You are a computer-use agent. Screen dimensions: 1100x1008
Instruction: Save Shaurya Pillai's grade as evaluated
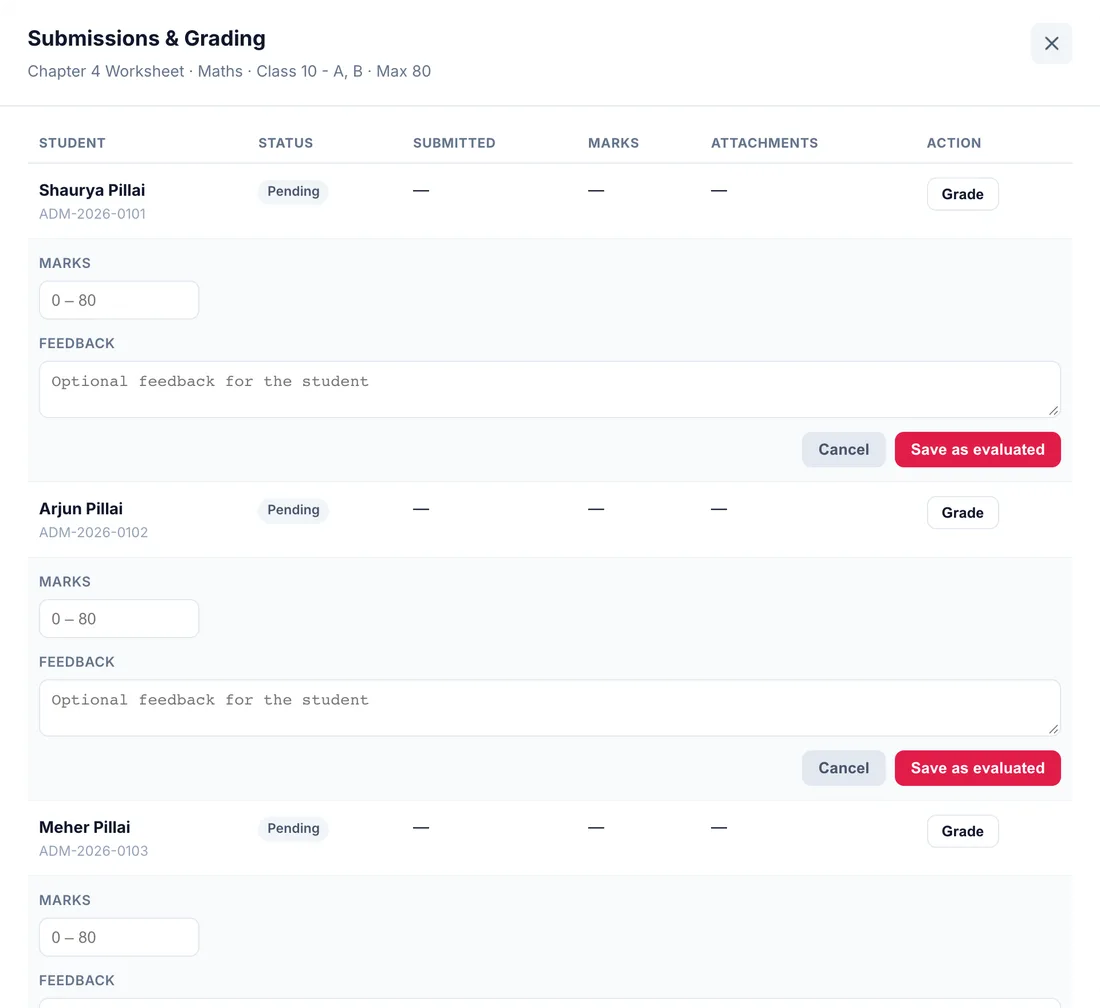(x=977, y=450)
